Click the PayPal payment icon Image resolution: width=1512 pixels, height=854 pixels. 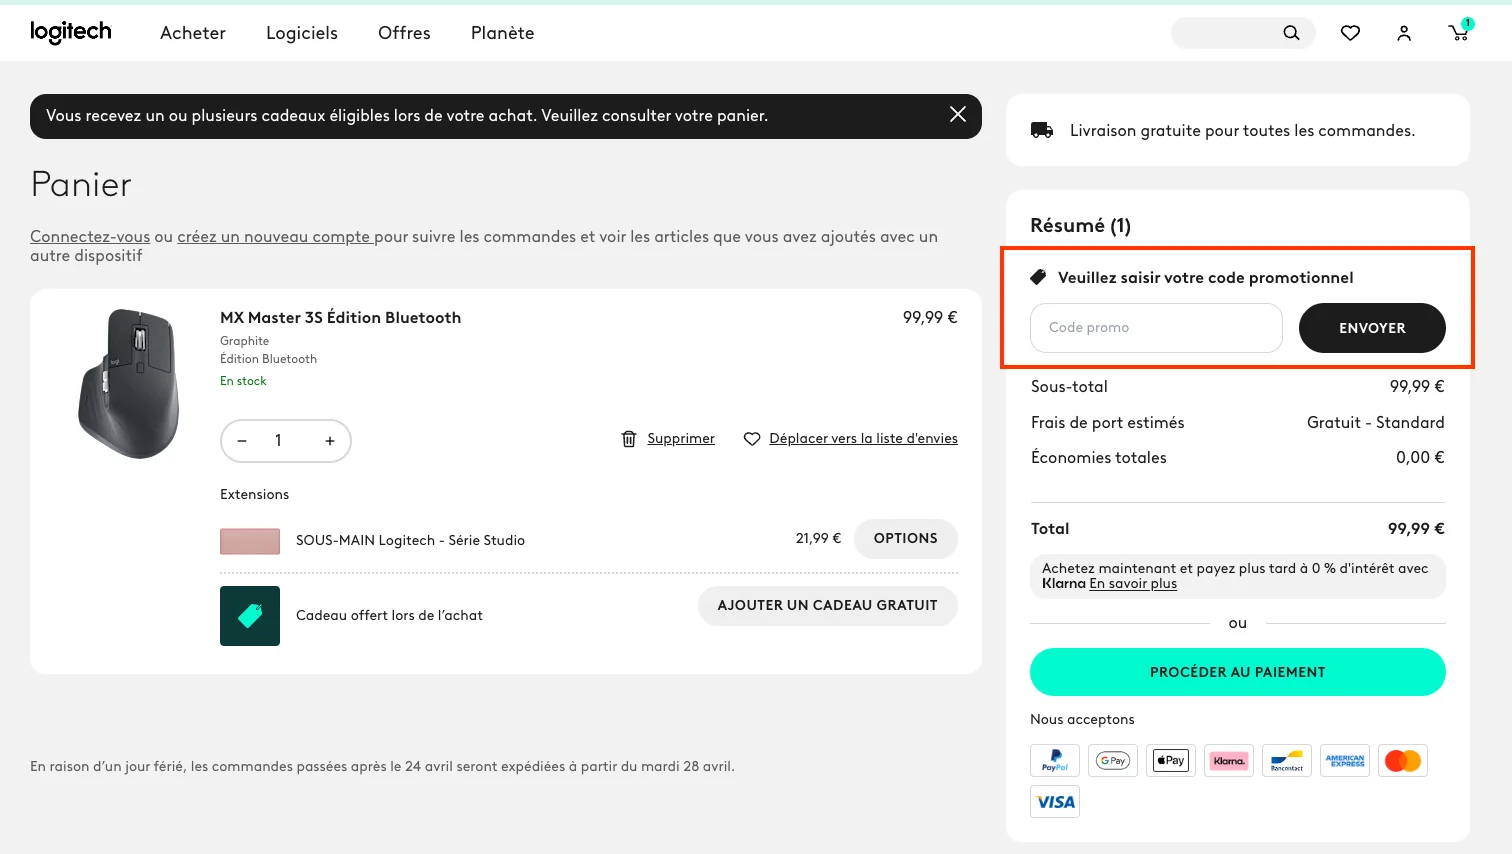[x=1055, y=761]
